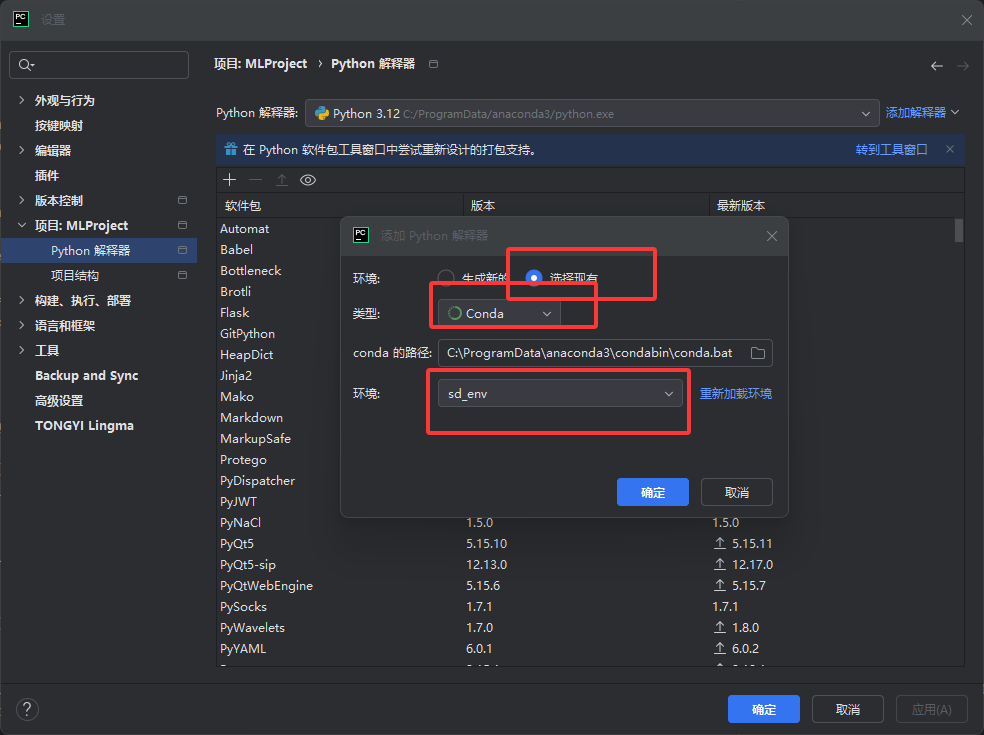The height and width of the screenshot is (735, 984).
Task: Click 确定 in the add interpreter dialog
Action: point(653,492)
